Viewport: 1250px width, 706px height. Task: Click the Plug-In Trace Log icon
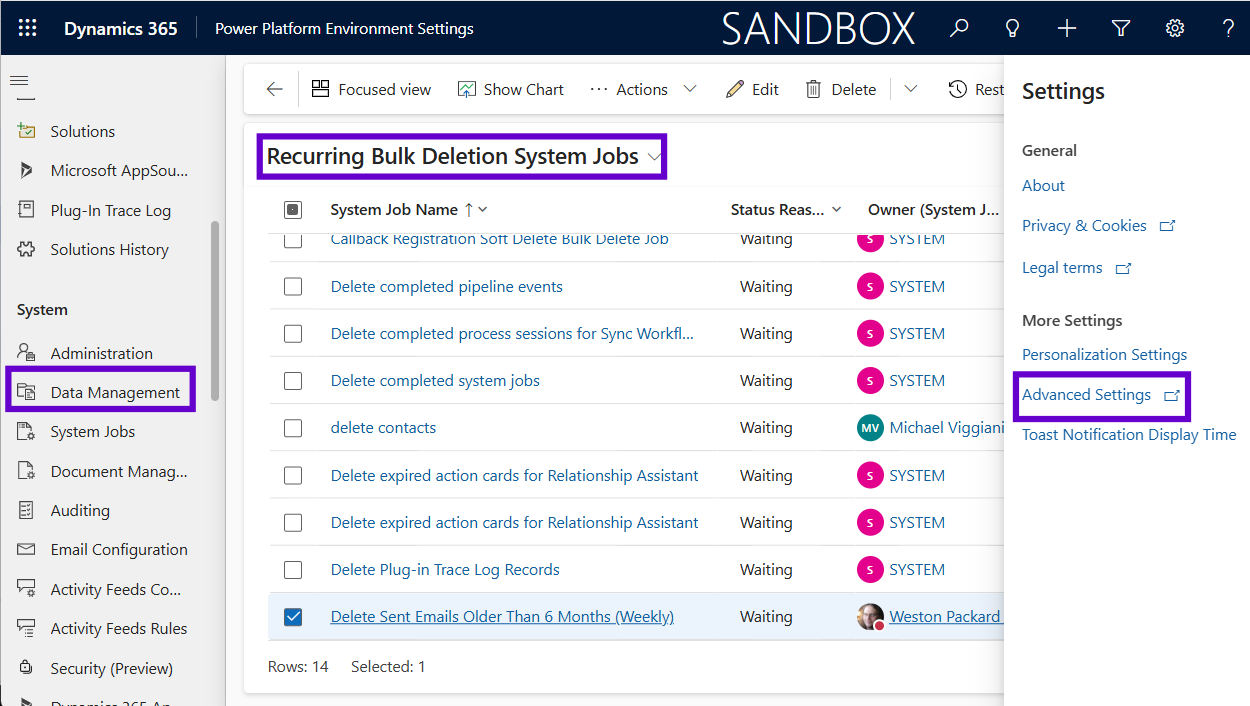tap(28, 210)
